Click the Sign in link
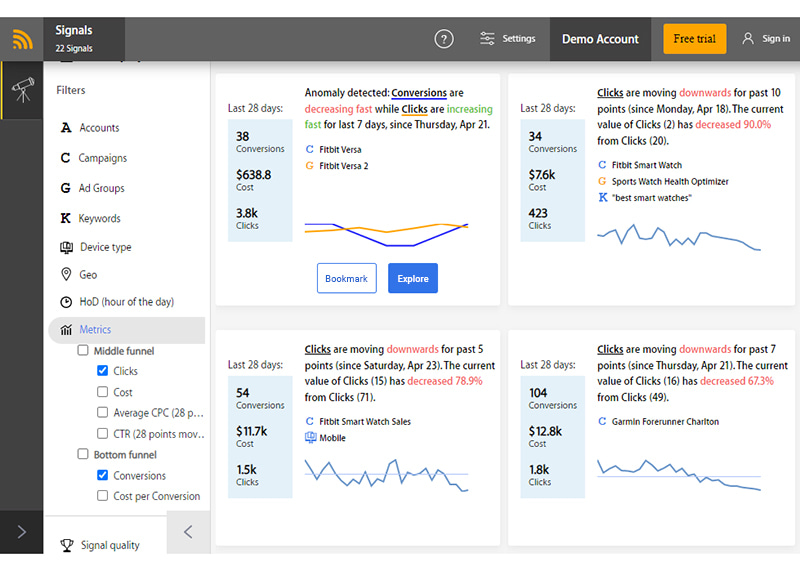Image resolution: width=800 pixels, height=571 pixels. 776,39
